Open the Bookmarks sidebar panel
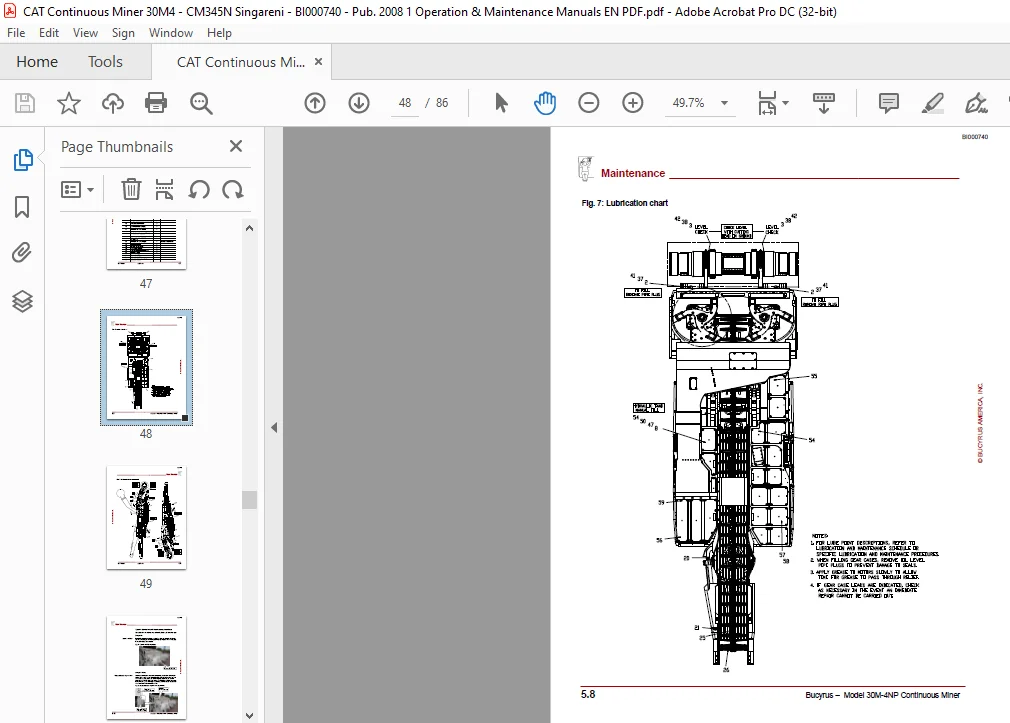The height and width of the screenshot is (723, 1010). [22, 207]
